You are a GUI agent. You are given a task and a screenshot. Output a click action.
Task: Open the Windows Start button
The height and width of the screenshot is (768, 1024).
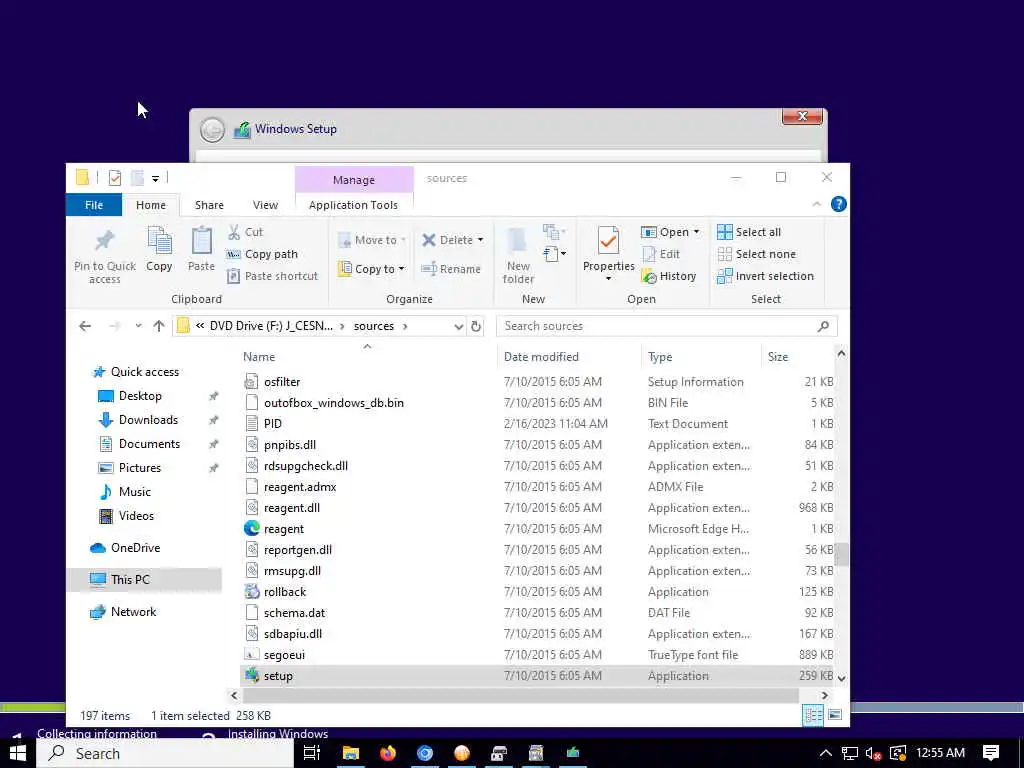(x=18, y=753)
